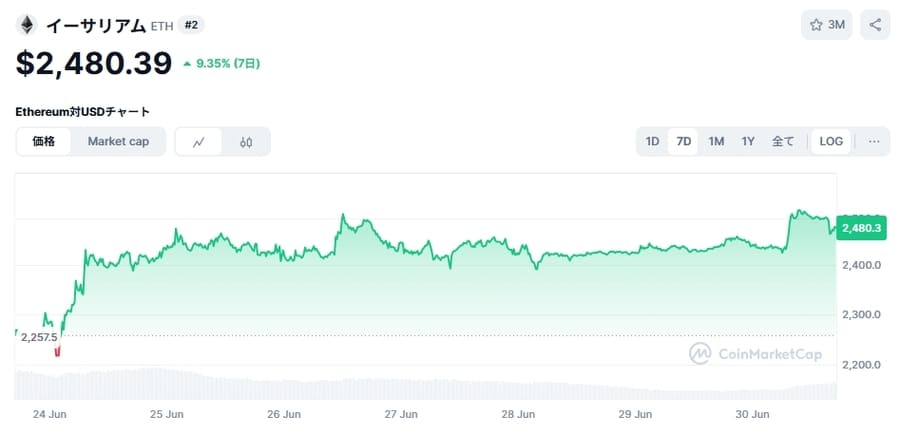Click the 29 Jun date axis label
Screen dimensions: 900x435
(635, 414)
